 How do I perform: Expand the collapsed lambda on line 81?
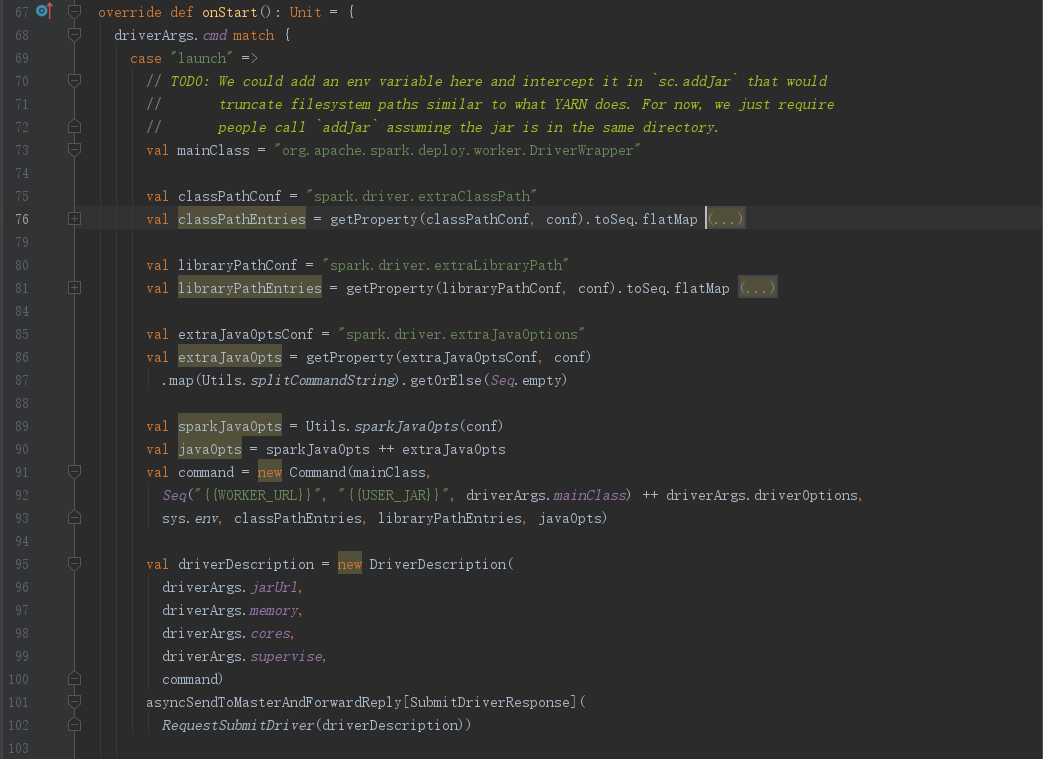[x=76, y=287]
